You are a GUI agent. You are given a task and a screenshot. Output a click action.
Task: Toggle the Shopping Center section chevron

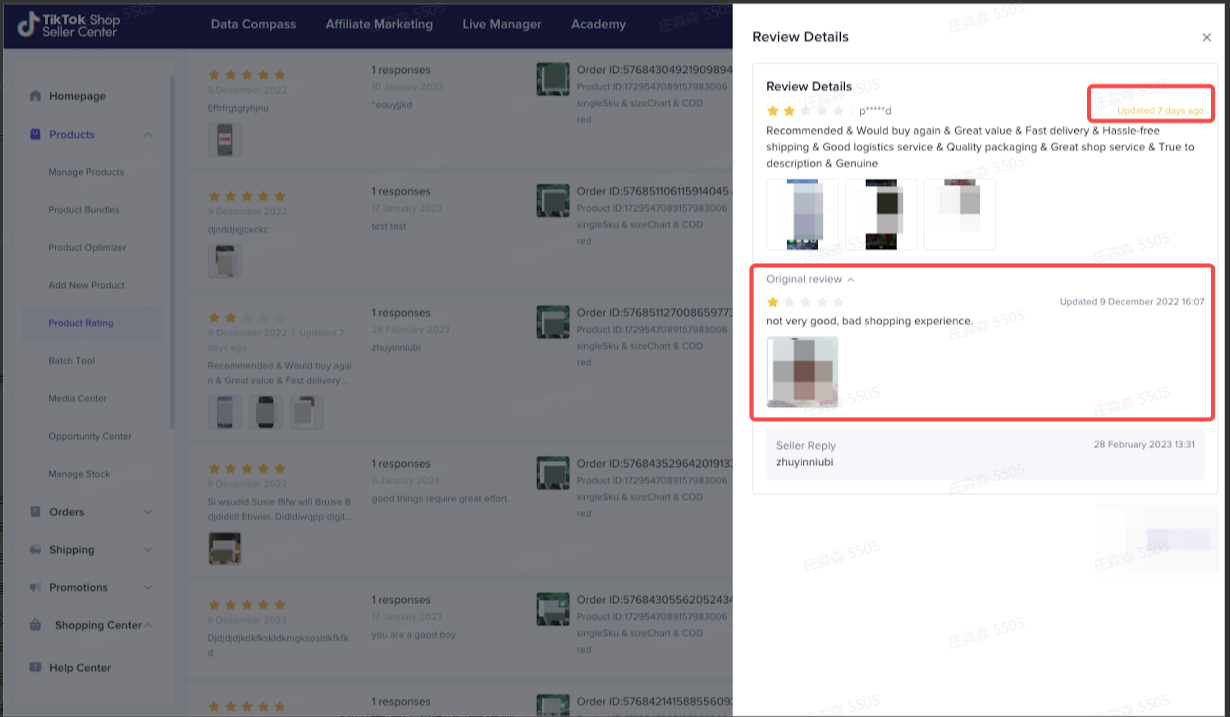[x=148, y=625]
